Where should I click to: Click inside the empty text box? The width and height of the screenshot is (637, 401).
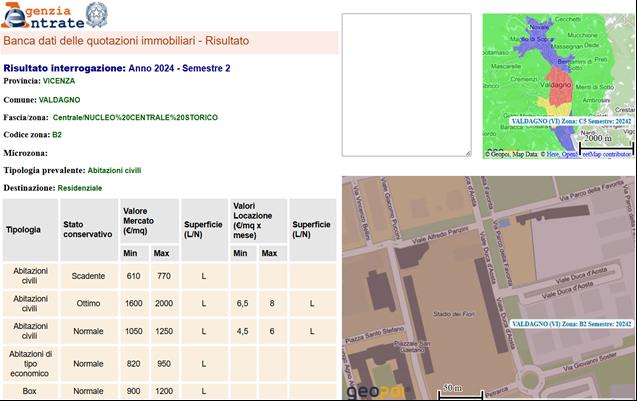[x=406, y=85]
